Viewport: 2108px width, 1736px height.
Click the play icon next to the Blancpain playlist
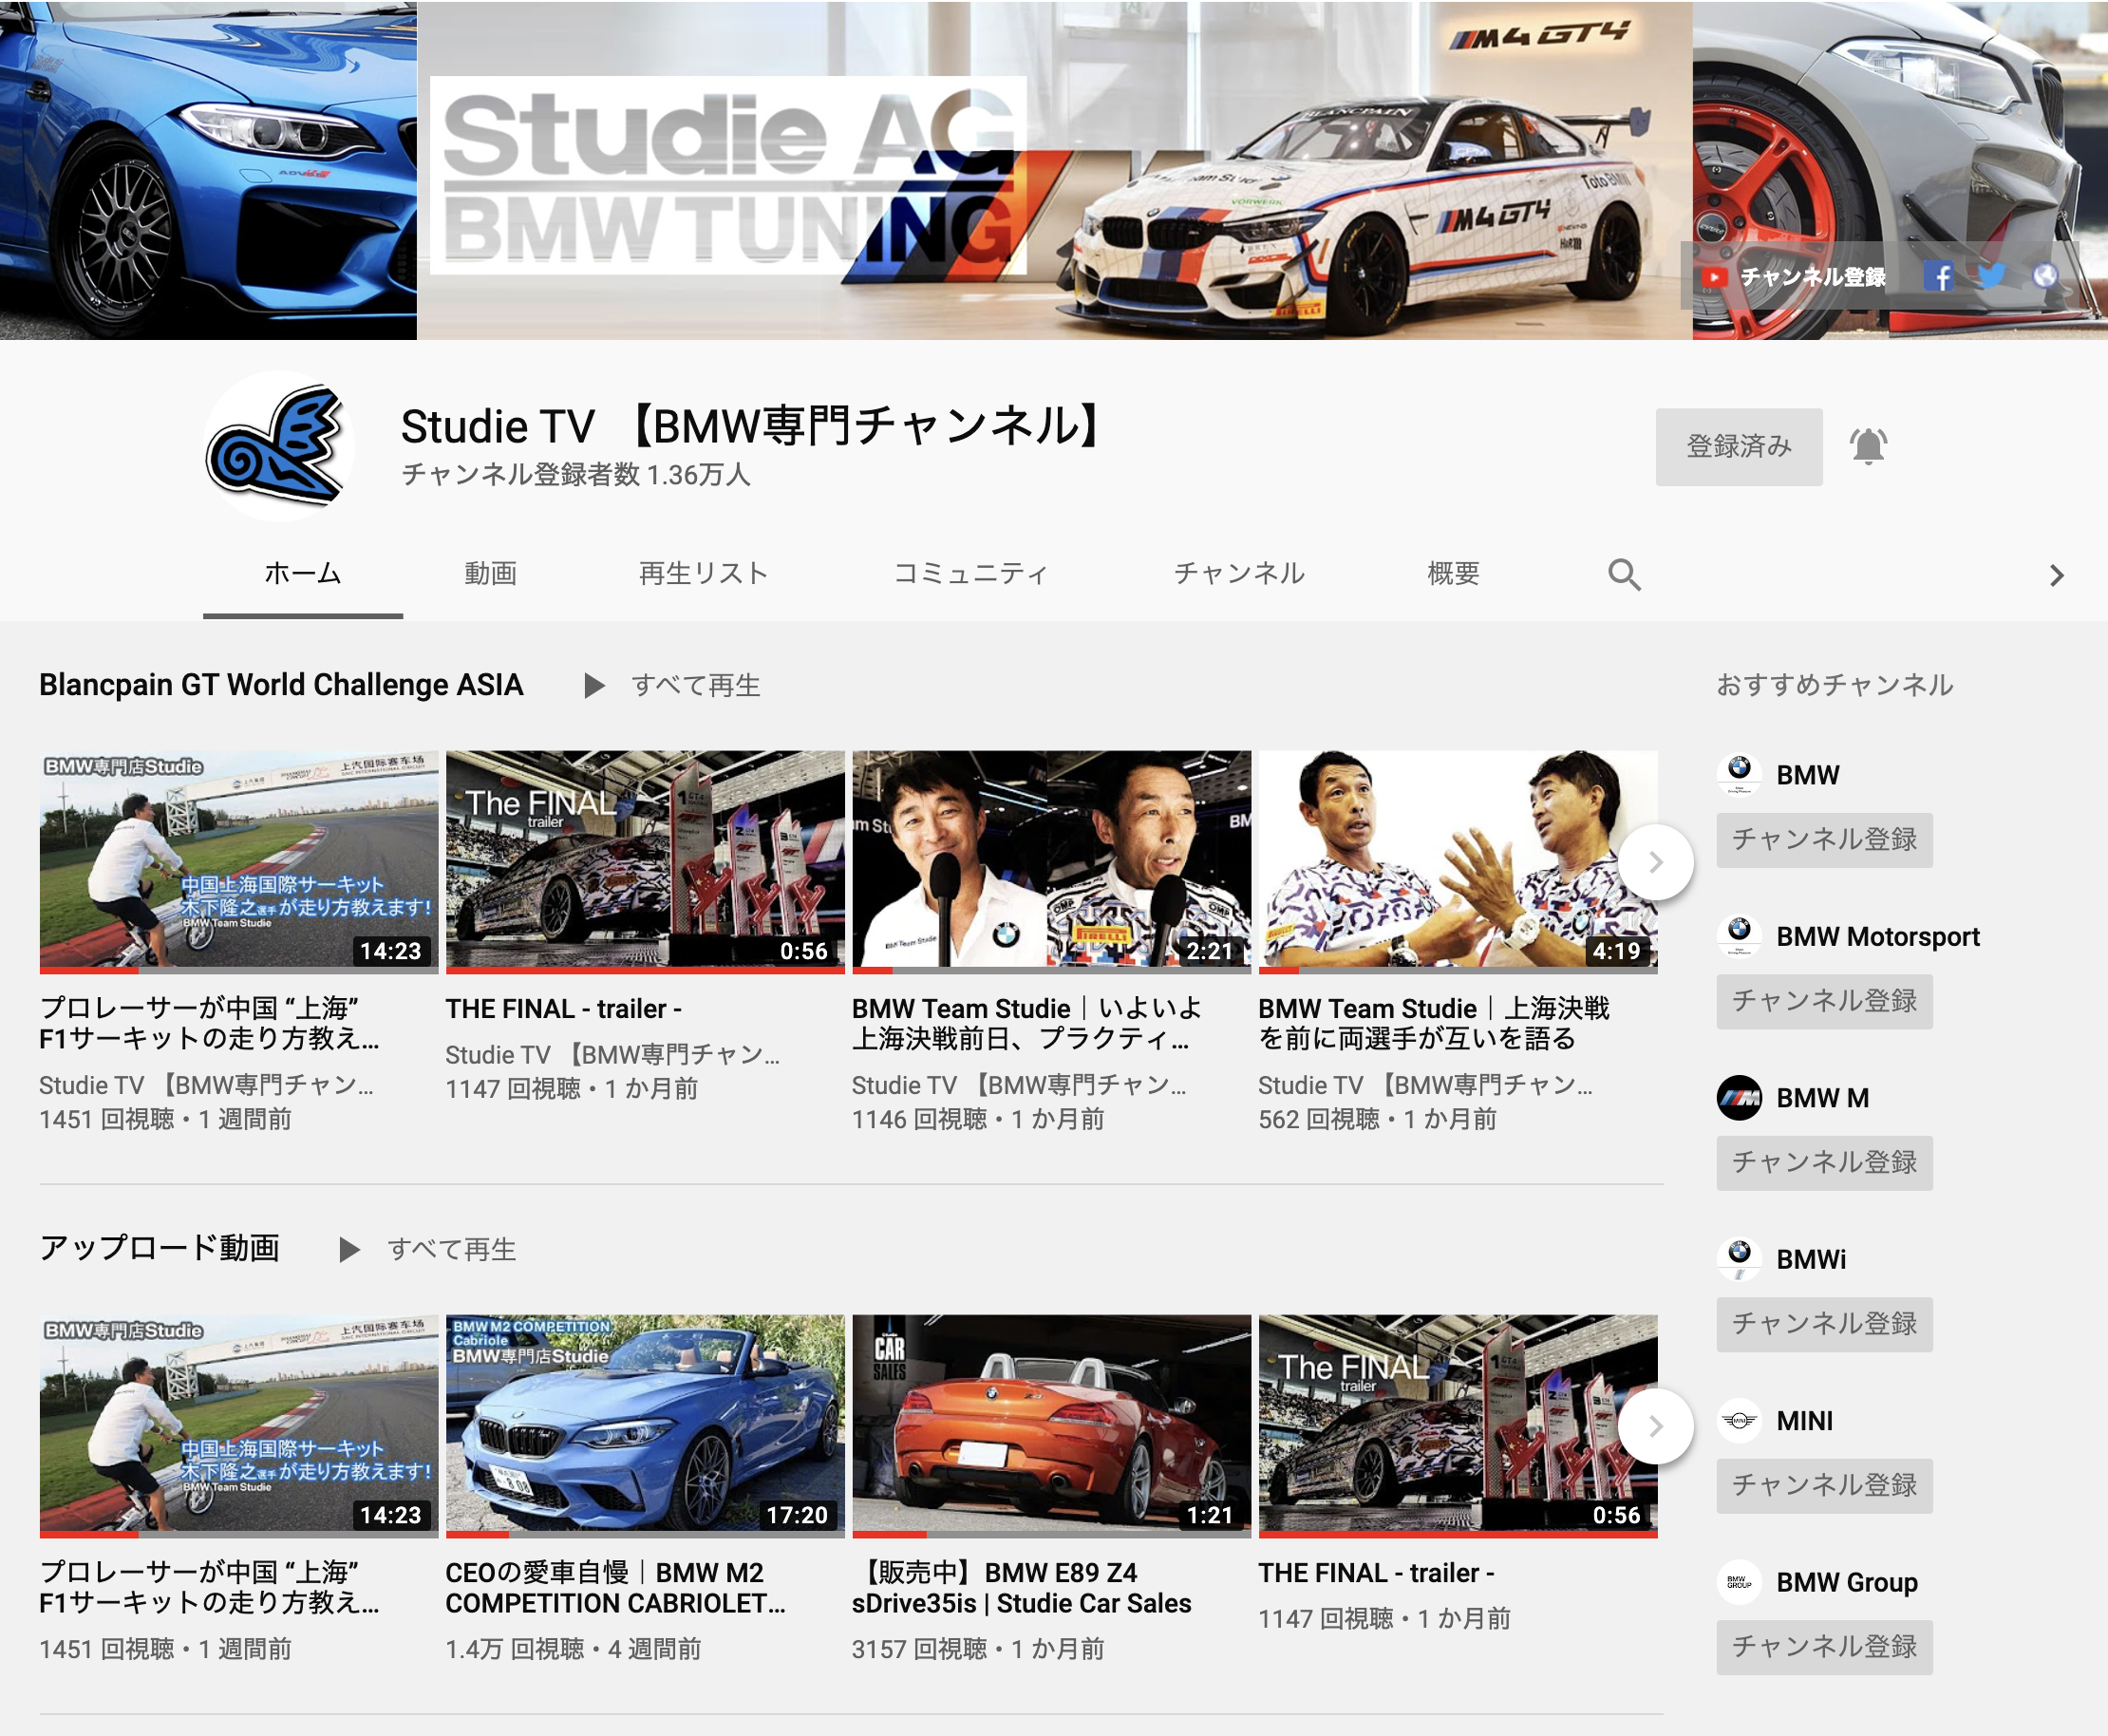coord(594,685)
